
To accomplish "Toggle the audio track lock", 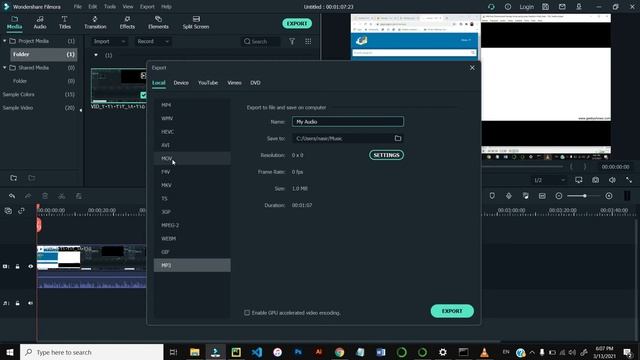I will point(18,303).
